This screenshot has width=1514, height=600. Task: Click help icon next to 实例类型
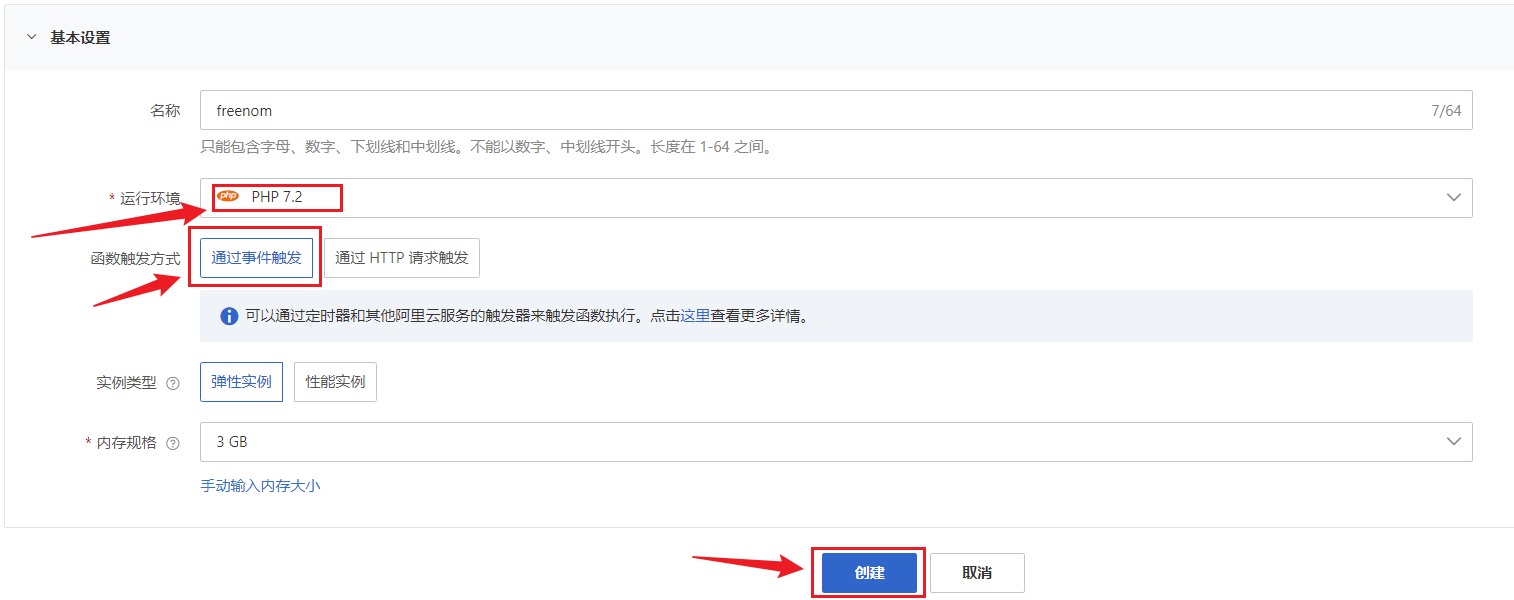173,383
